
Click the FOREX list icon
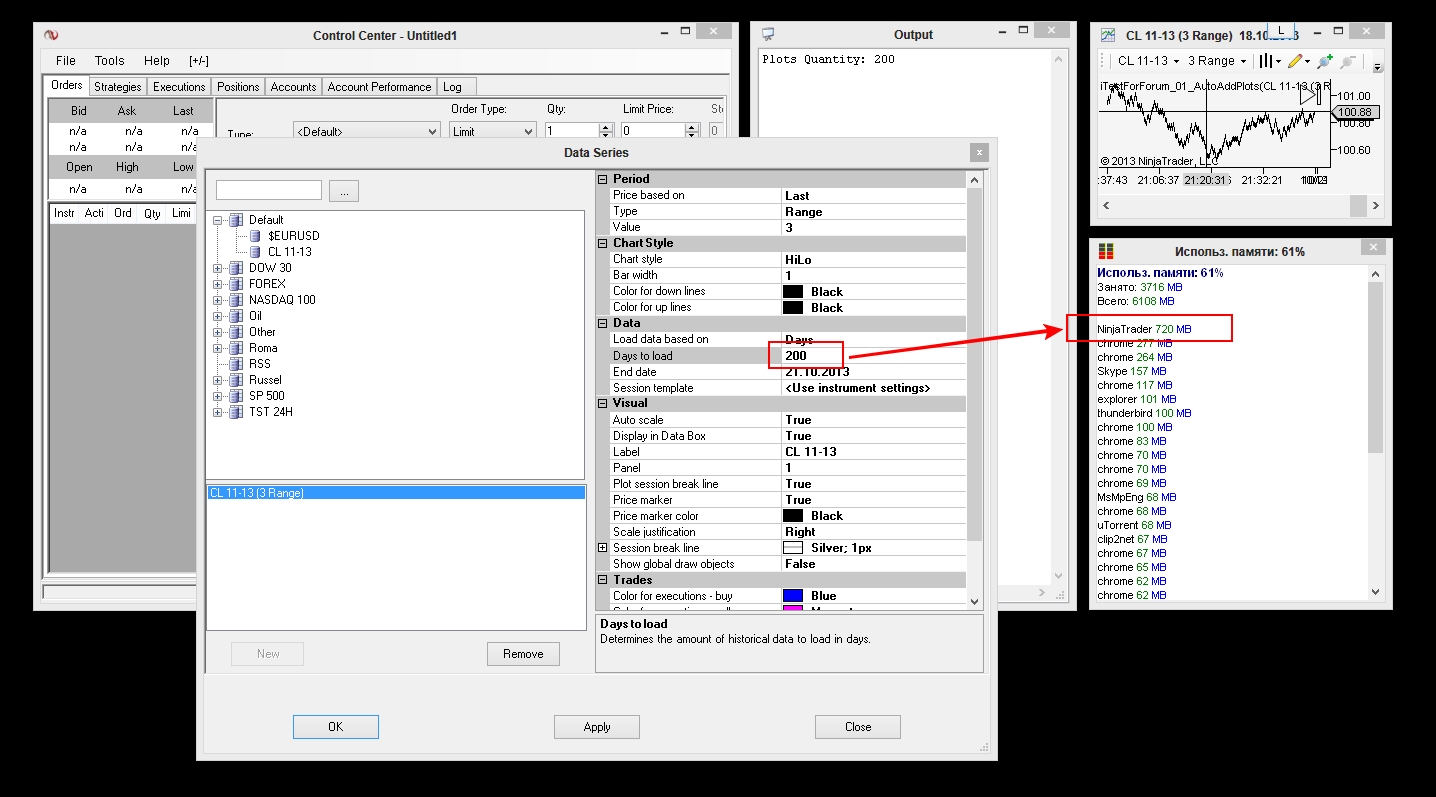coord(236,284)
